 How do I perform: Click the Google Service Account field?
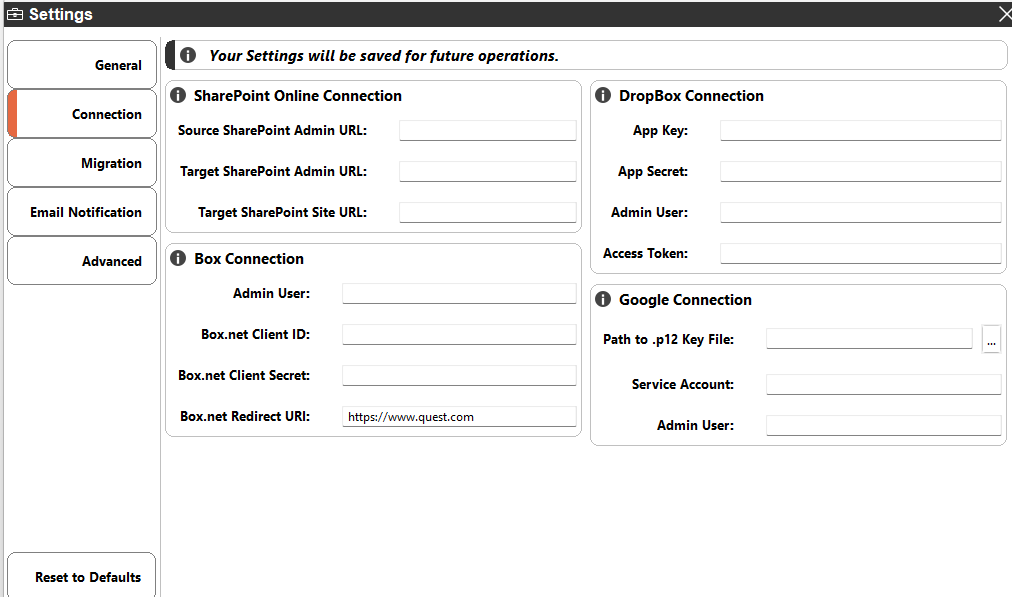883,384
